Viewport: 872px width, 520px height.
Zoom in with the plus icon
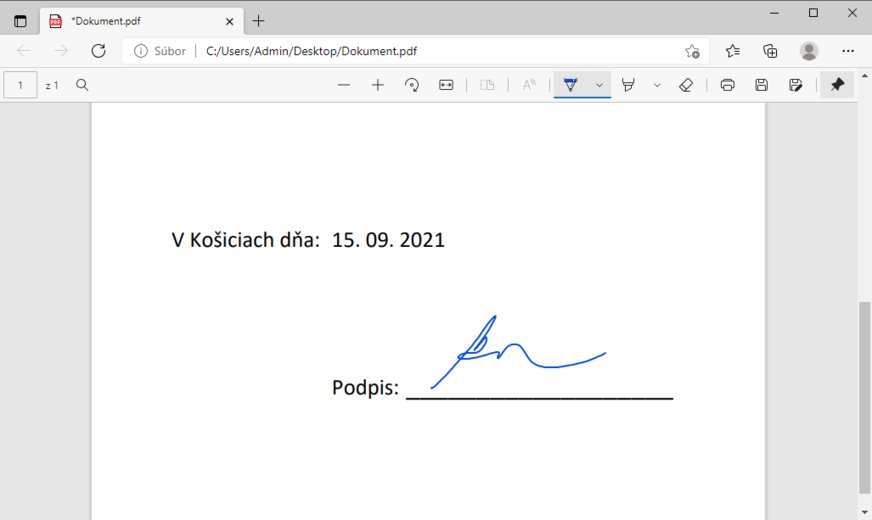(378, 86)
